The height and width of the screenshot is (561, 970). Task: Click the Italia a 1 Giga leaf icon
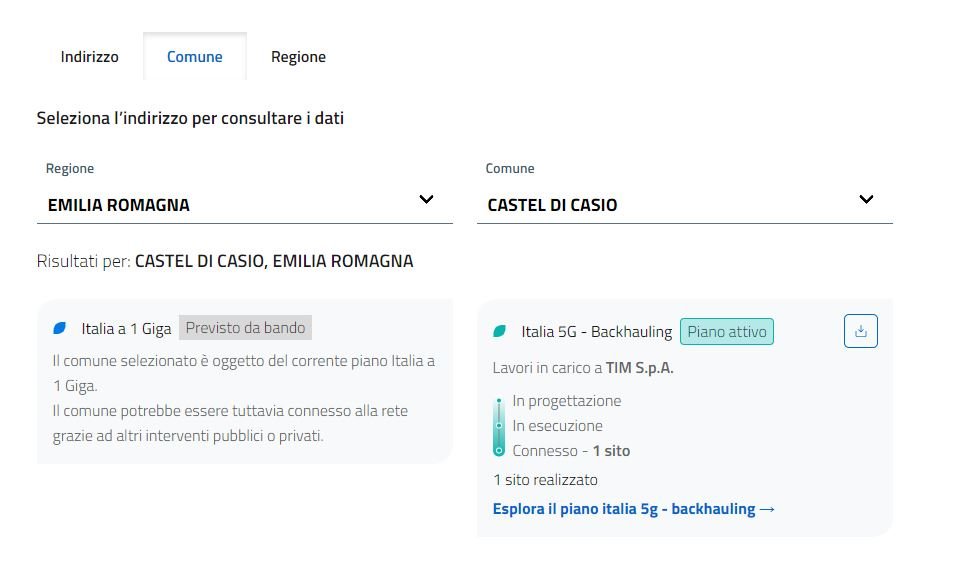60,328
